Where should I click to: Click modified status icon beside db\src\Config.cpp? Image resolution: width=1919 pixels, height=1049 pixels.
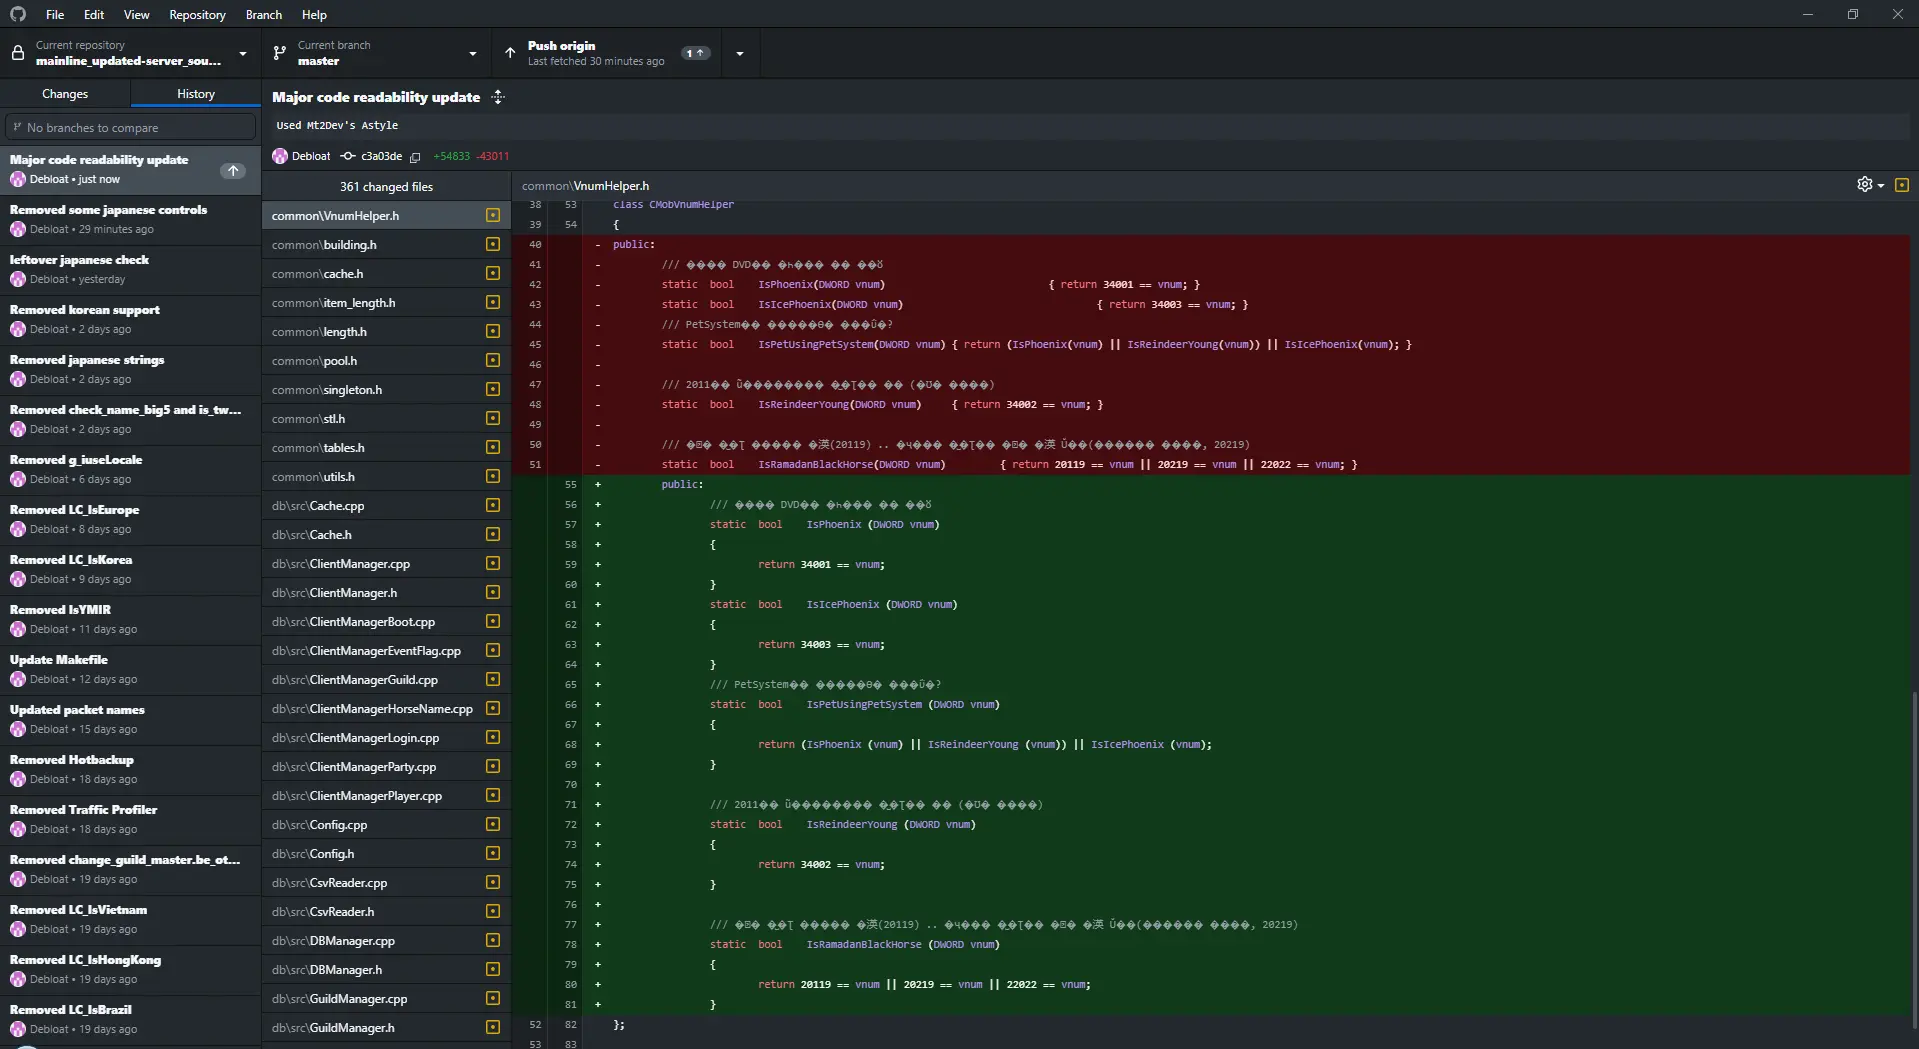click(492, 825)
